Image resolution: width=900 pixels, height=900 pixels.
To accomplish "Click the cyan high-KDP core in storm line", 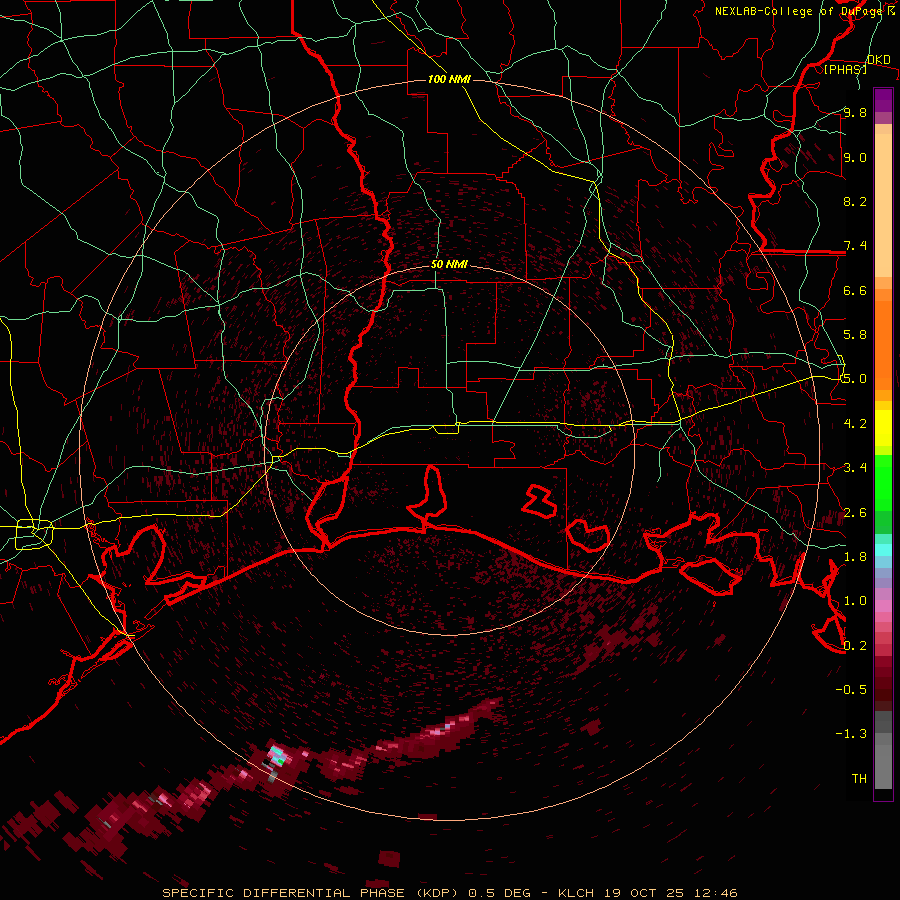I will click(278, 755).
